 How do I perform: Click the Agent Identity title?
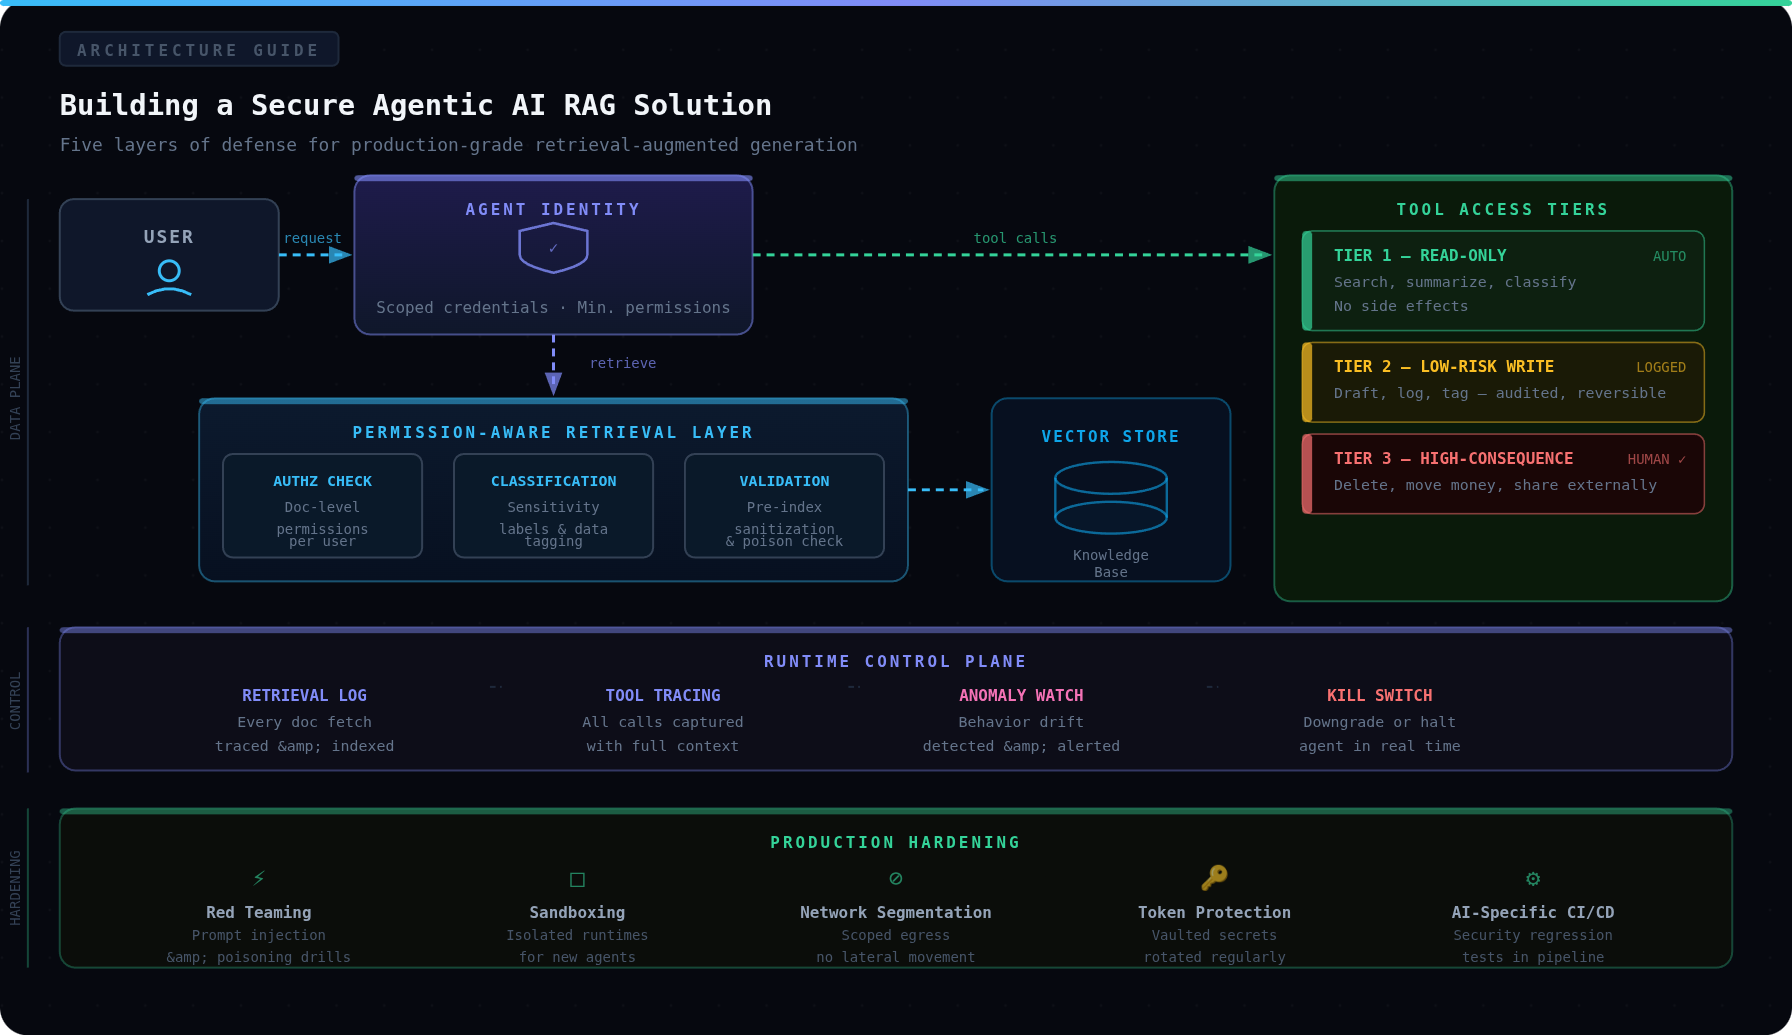coord(553,210)
